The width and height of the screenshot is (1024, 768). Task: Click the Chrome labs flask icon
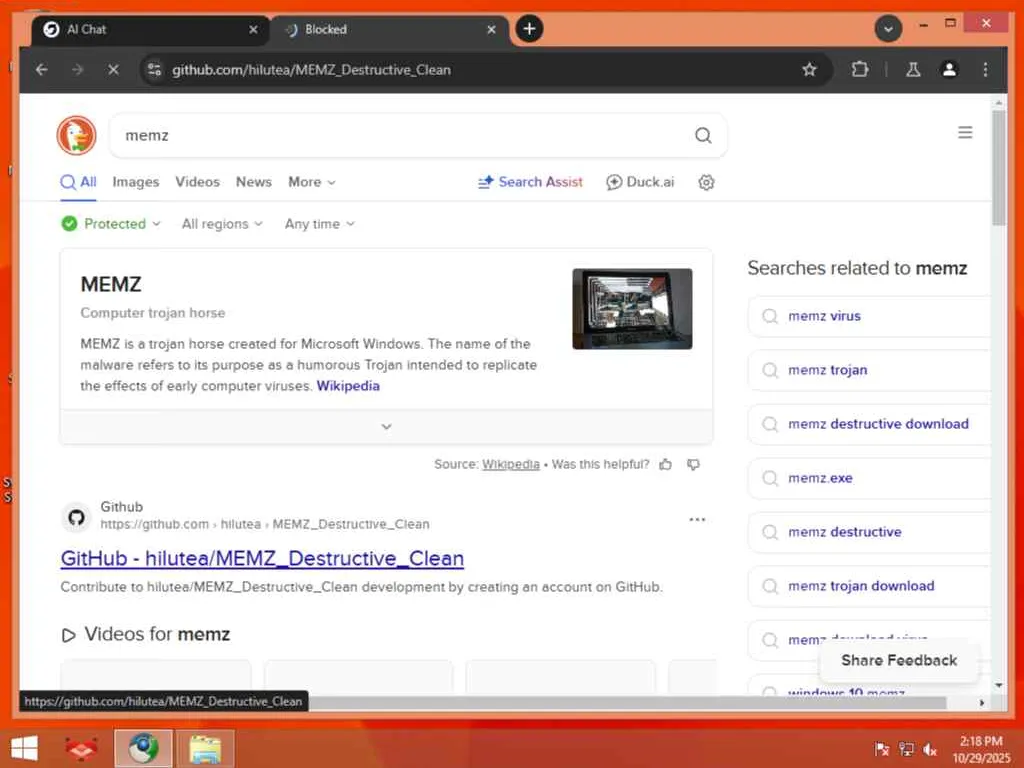coord(913,69)
